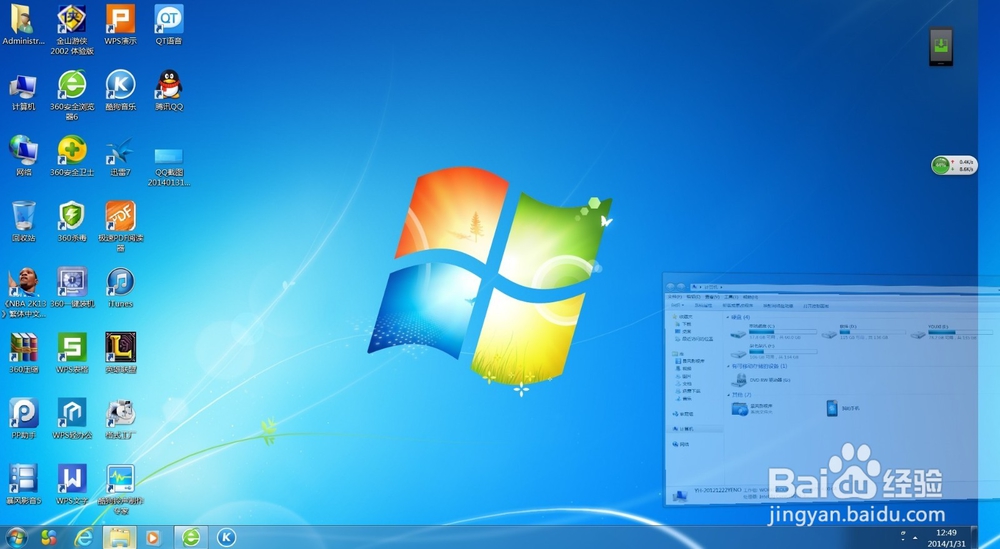Open the 网络 desktop icon
Screen dimensions: 1000x549
[x=24, y=156]
